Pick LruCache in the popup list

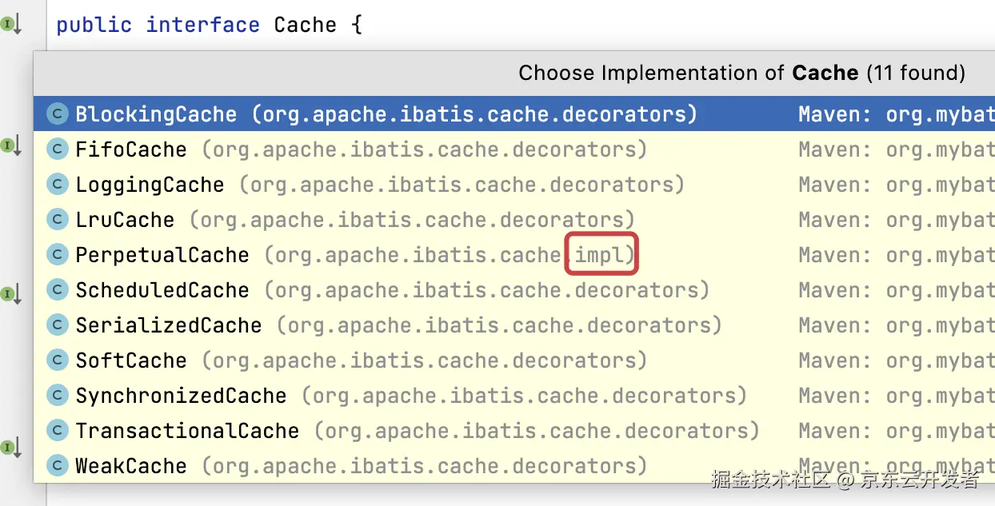(514, 220)
